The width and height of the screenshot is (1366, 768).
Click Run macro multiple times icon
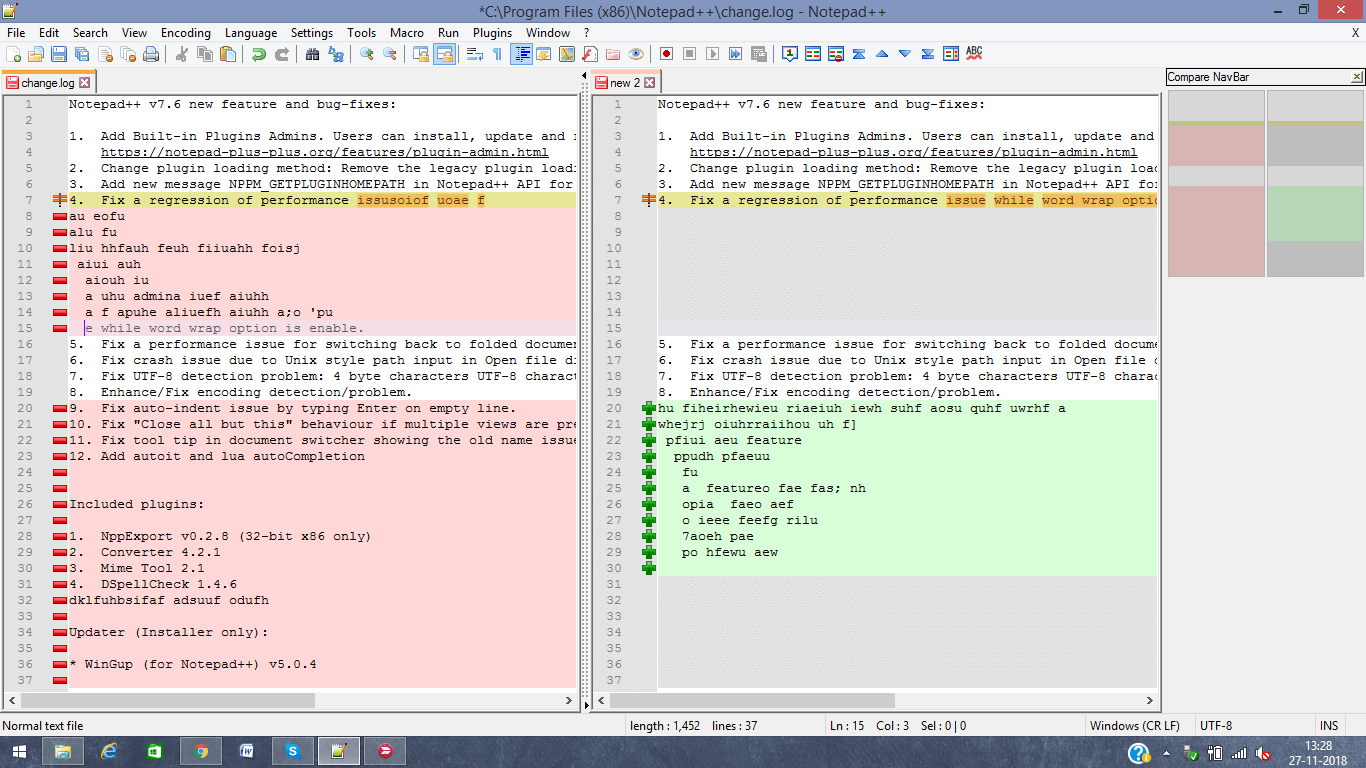pyautogui.click(x=735, y=54)
